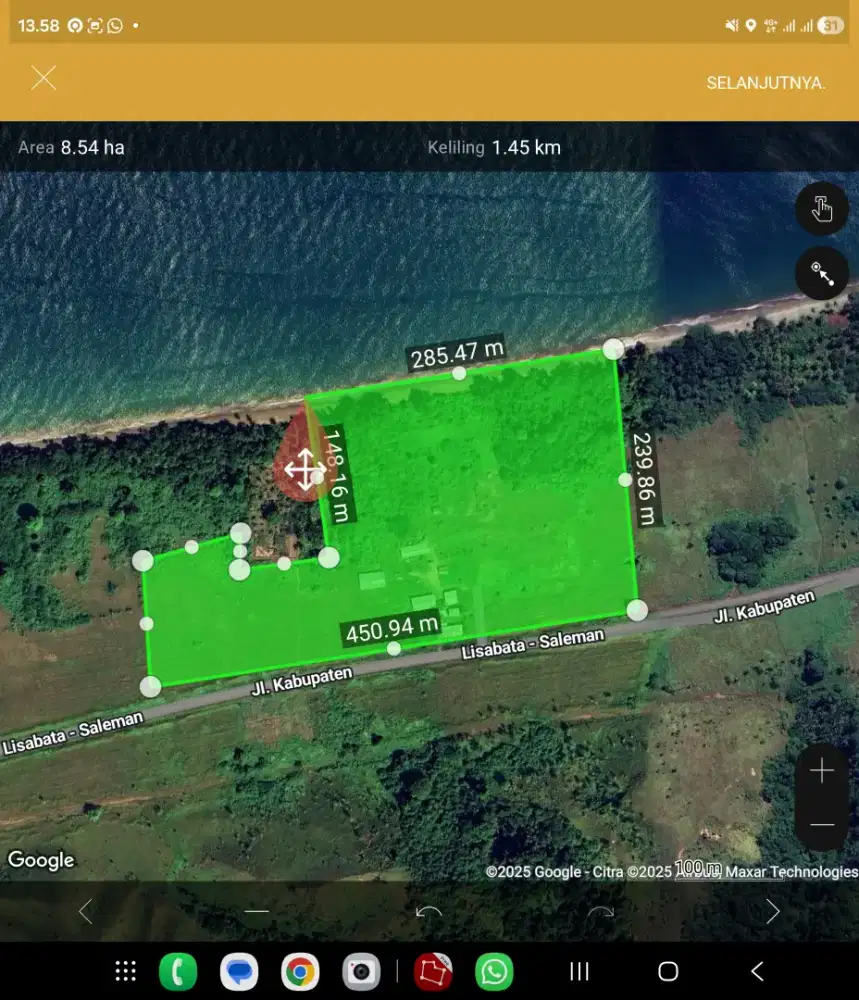Go to the next vertex with right chevron
The image size is (859, 1000).
click(x=772, y=911)
